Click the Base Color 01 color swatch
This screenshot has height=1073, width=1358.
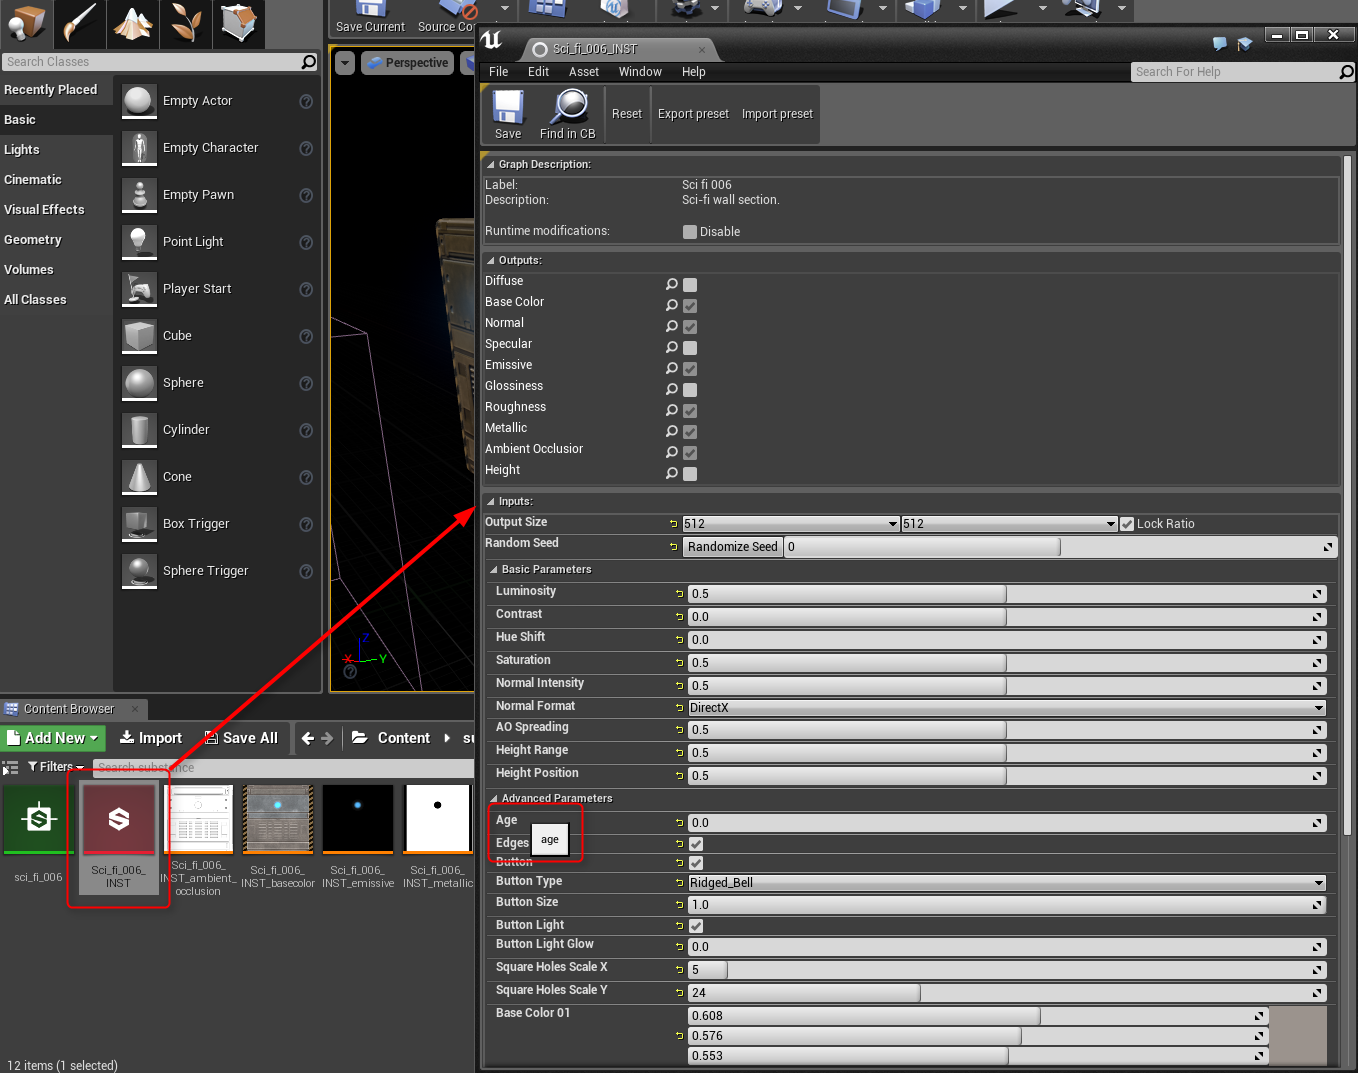click(1300, 1035)
